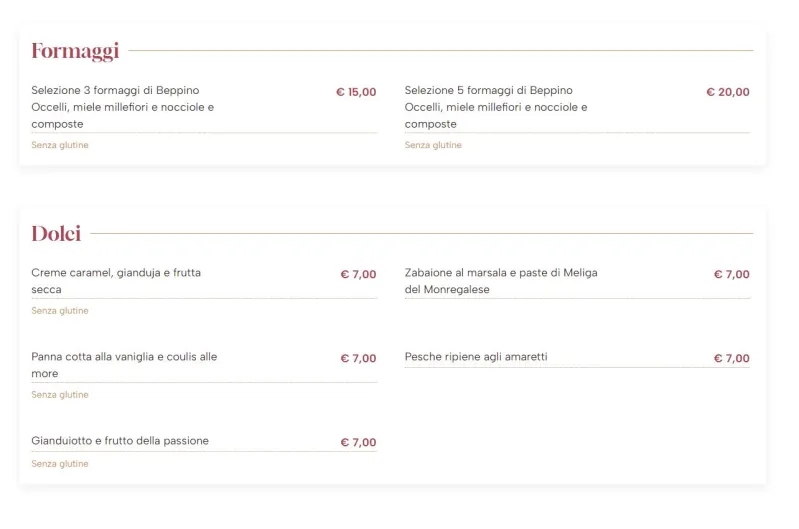Click the price of Pesche ripiene
The height and width of the screenshot is (529, 799).
(x=731, y=358)
